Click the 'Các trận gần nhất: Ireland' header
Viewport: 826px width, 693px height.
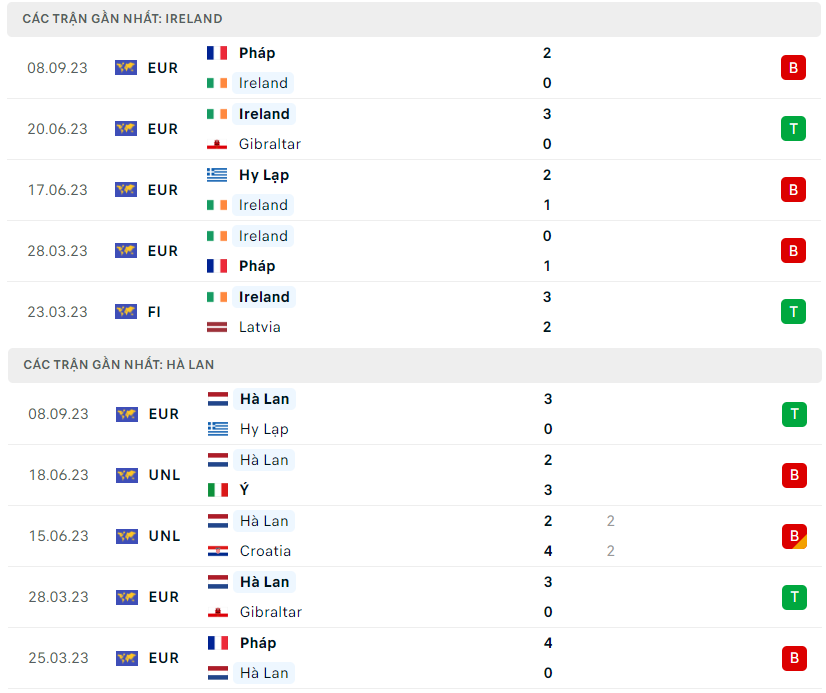click(x=123, y=19)
